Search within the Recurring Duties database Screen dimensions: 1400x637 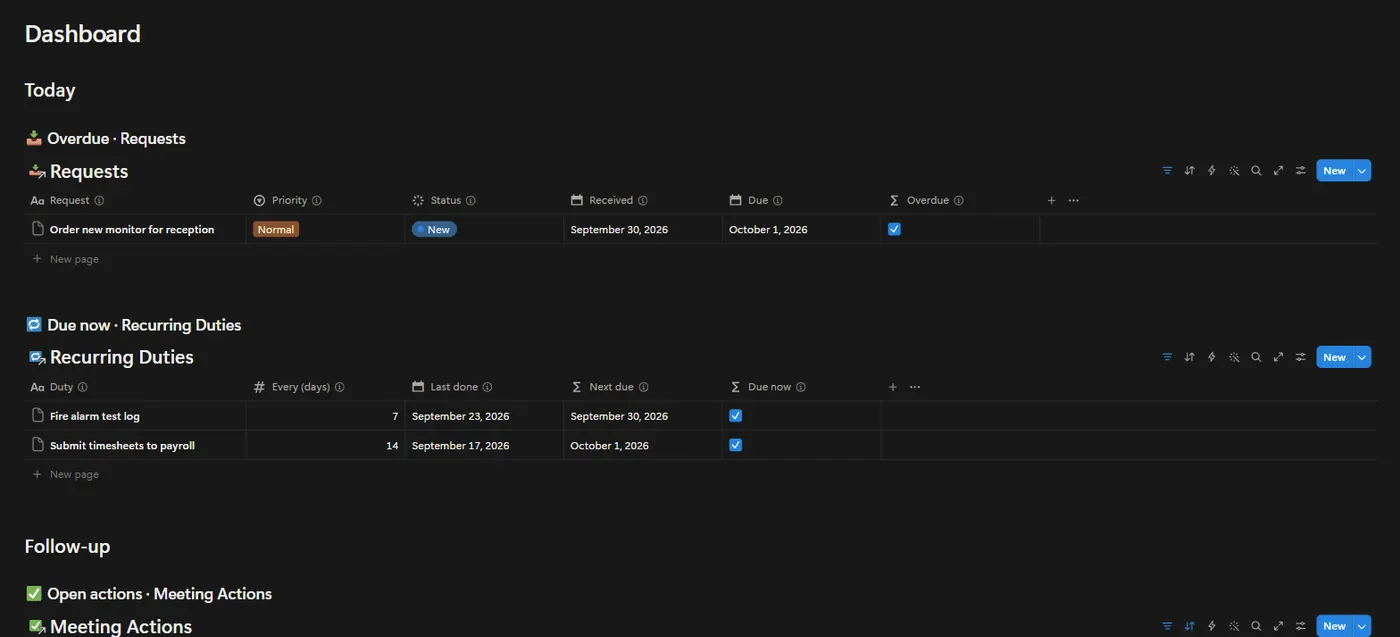pos(1256,357)
